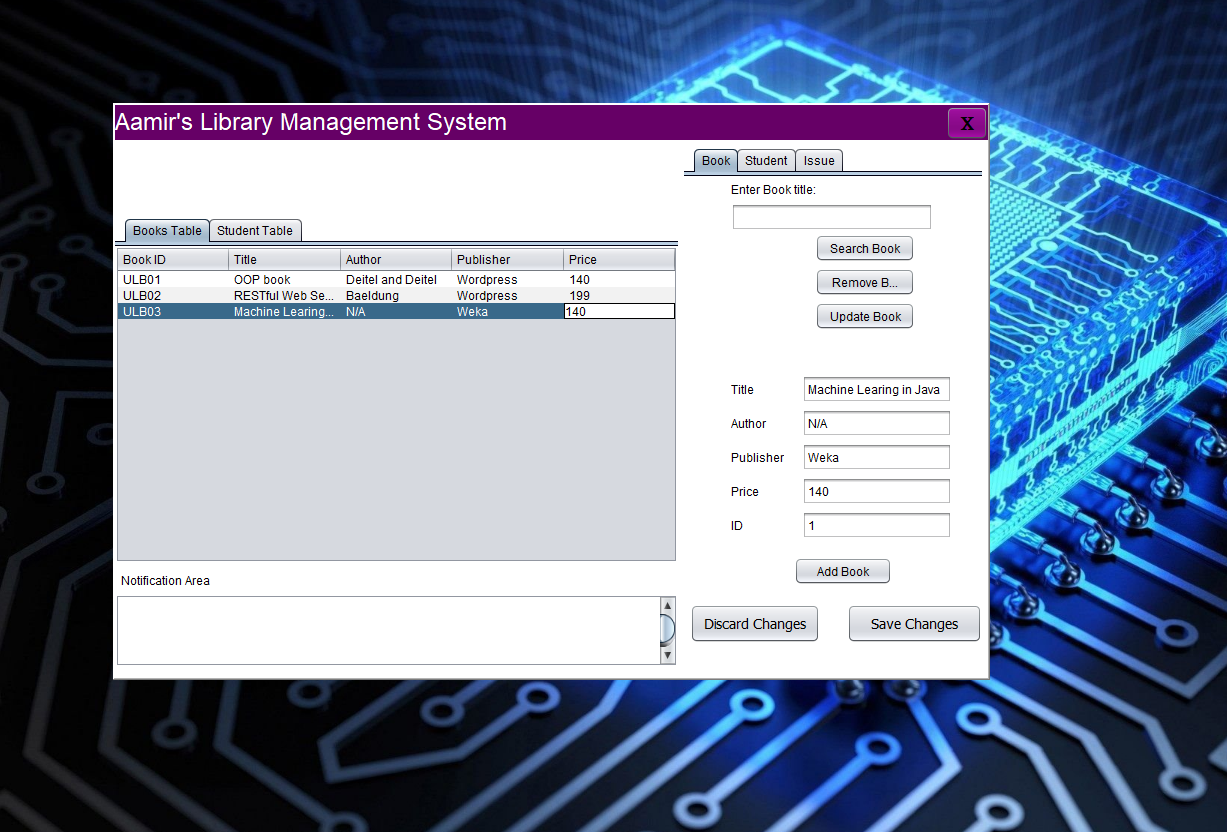Click the Author field containing N/A
This screenshot has width=1227, height=832.
click(876, 423)
